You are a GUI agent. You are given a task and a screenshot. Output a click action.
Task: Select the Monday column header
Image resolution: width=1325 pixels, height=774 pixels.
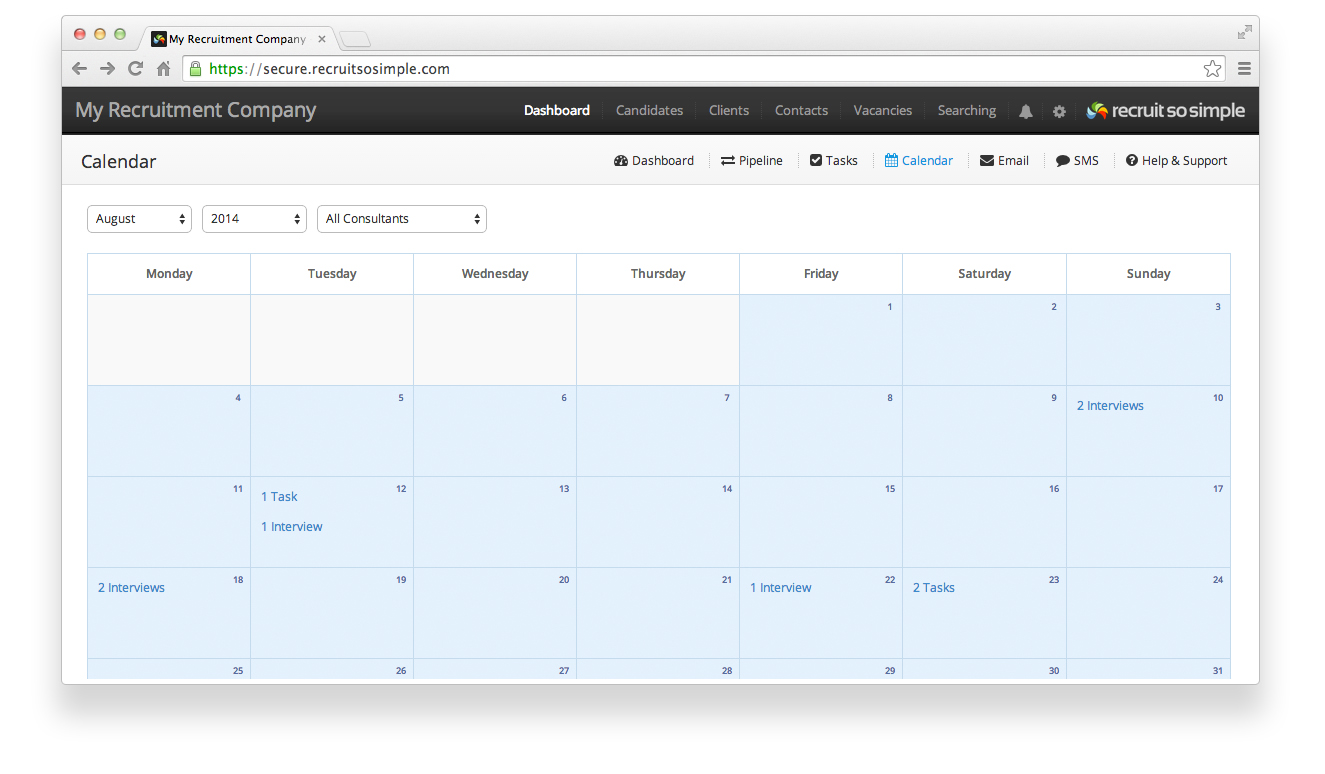[x=169, y=274]
